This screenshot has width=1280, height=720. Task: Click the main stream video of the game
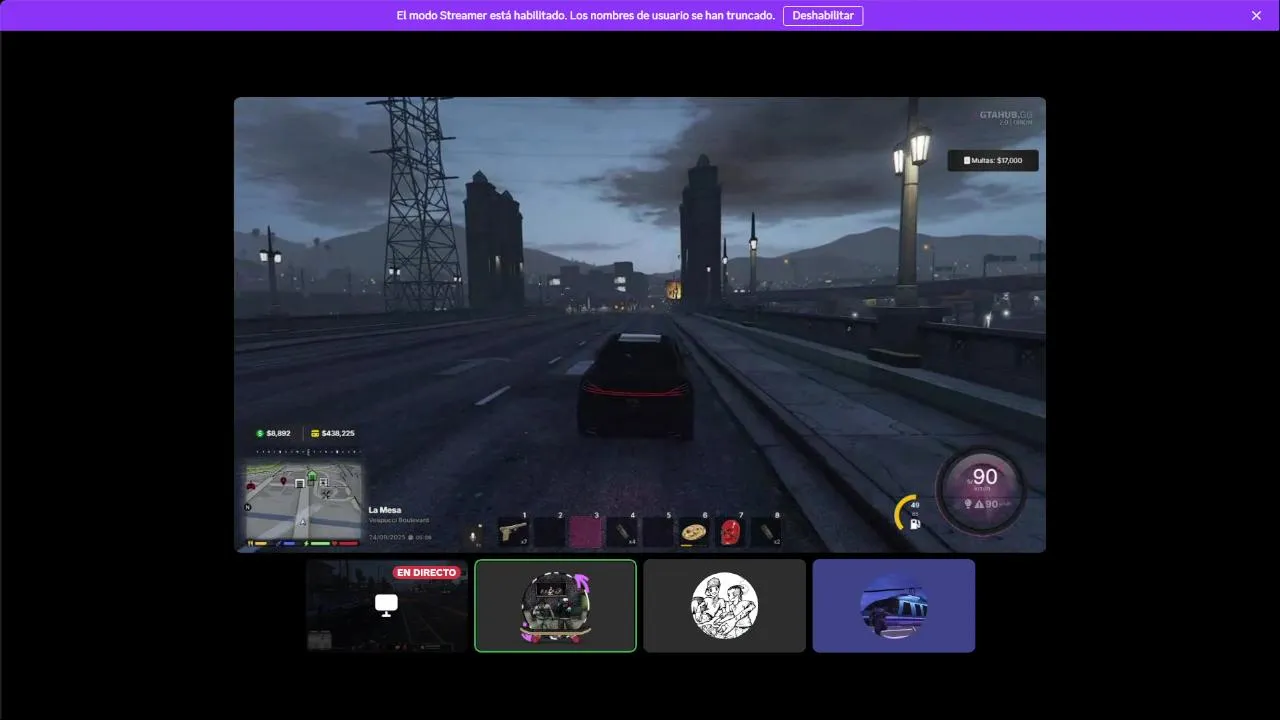(x=640, y=324)
